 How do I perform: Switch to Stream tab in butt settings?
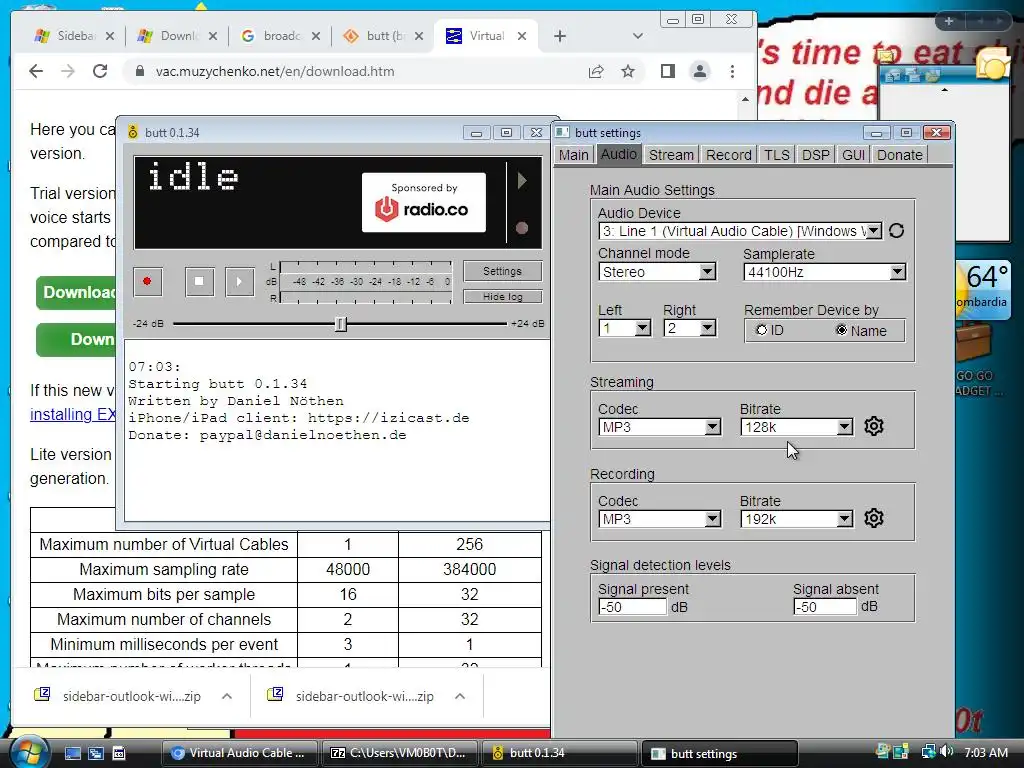[671, 155]
